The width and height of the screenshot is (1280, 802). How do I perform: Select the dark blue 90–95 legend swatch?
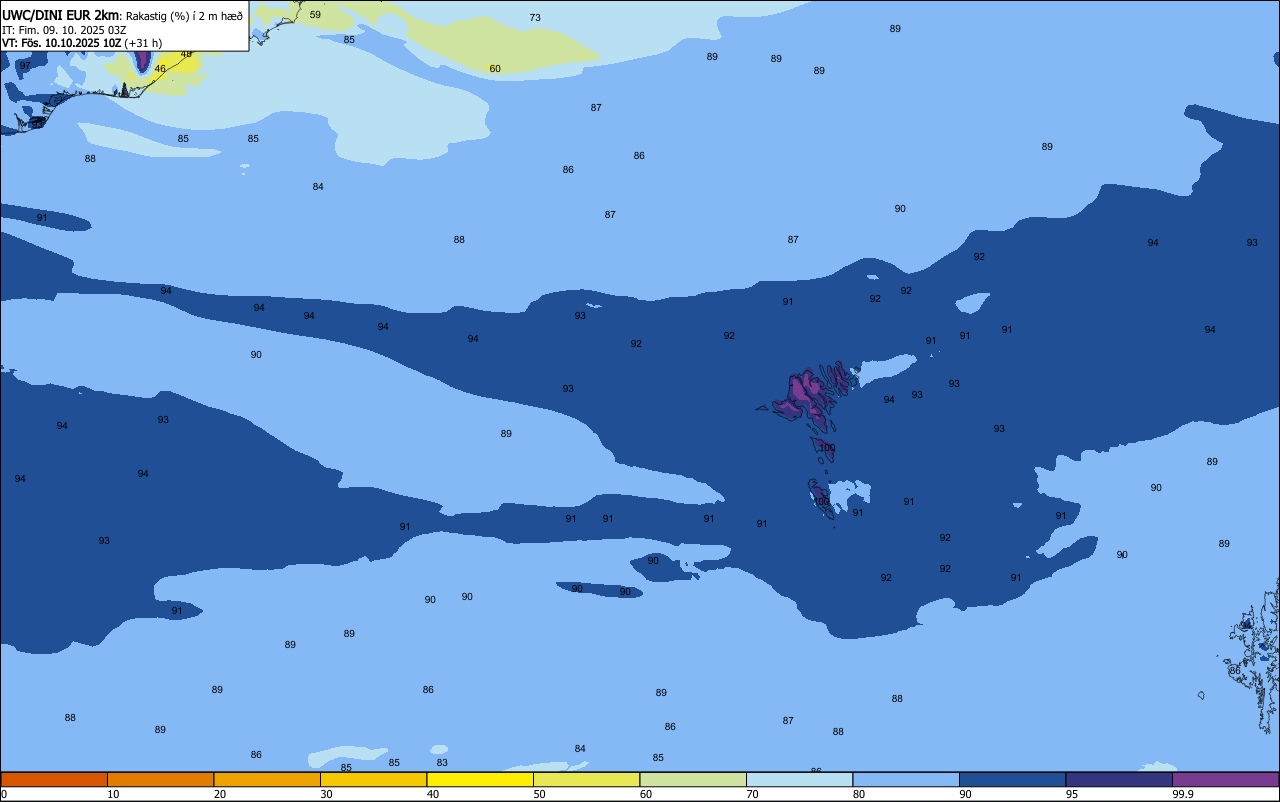tap(1012, 779)
